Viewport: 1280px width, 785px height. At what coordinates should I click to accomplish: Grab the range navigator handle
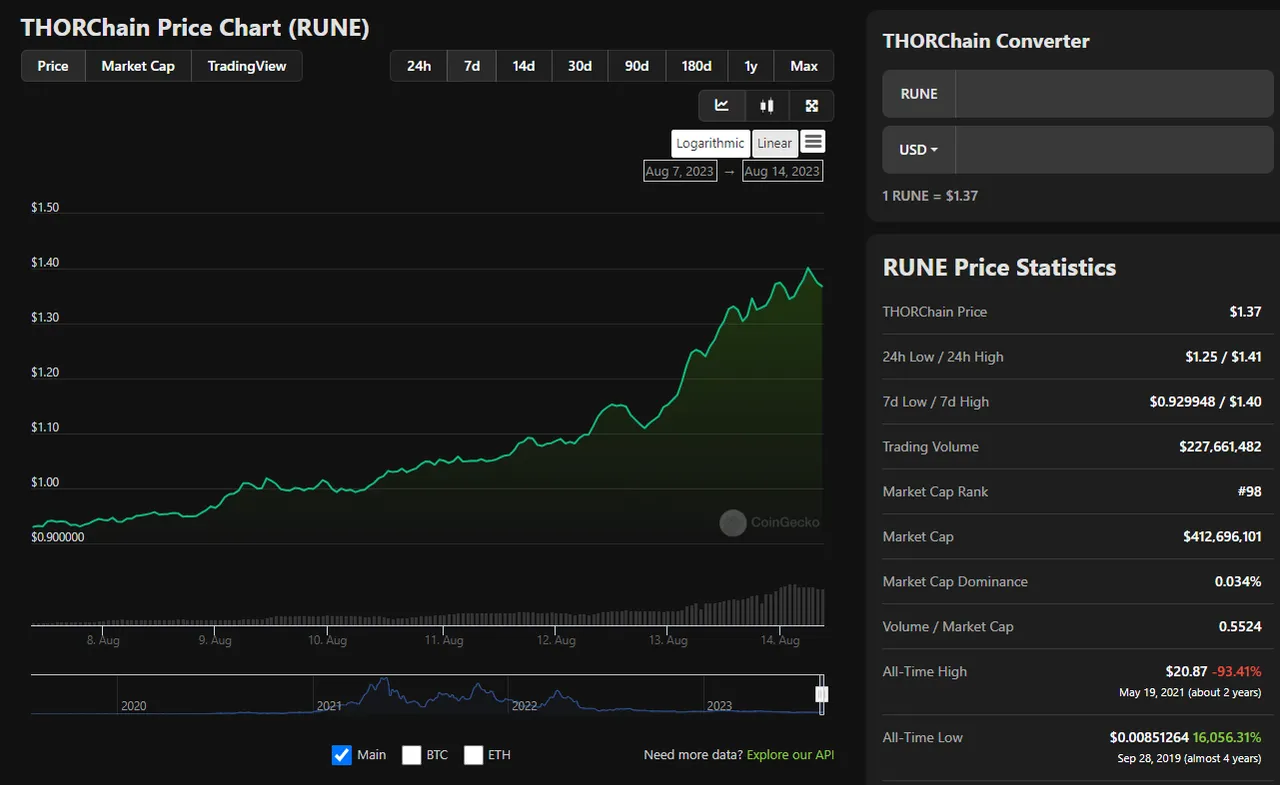point(822,694)
